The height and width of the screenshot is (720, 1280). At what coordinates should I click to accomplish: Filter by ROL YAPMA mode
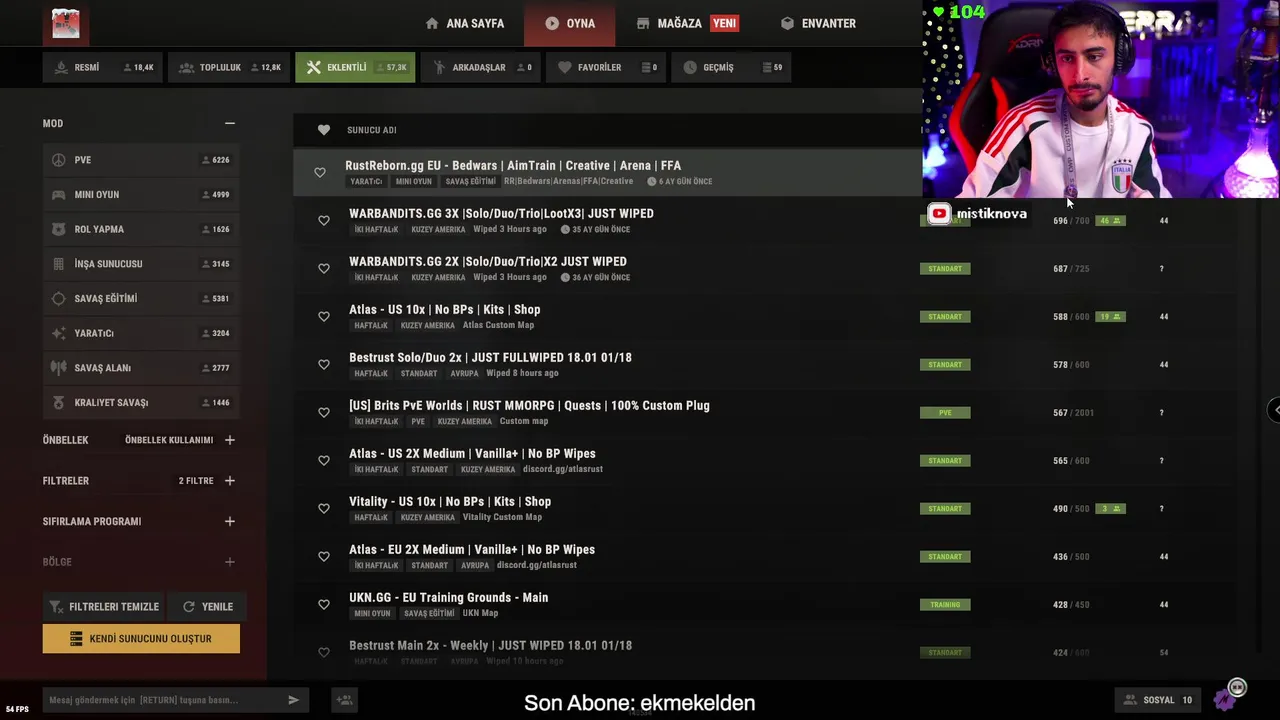(x=141, y=229)
